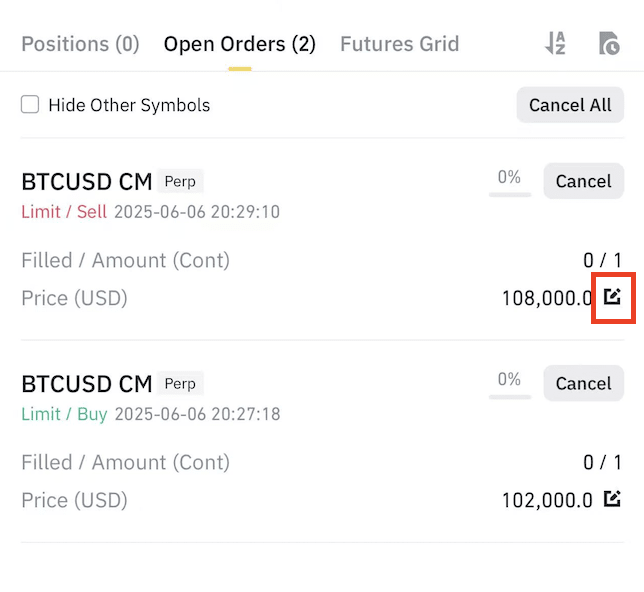Click the 102,000.0 price value
The width and height of the screenshot is (644, 592).
[547, 500]
